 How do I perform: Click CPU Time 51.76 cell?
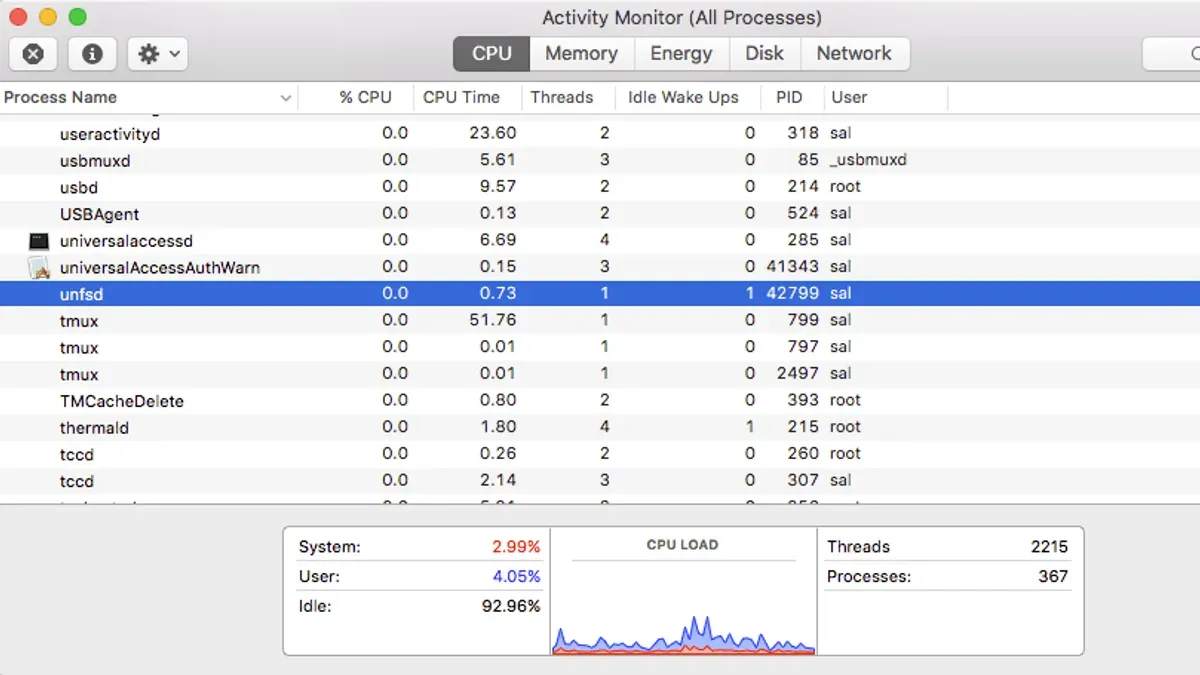(x=492, y=321)
